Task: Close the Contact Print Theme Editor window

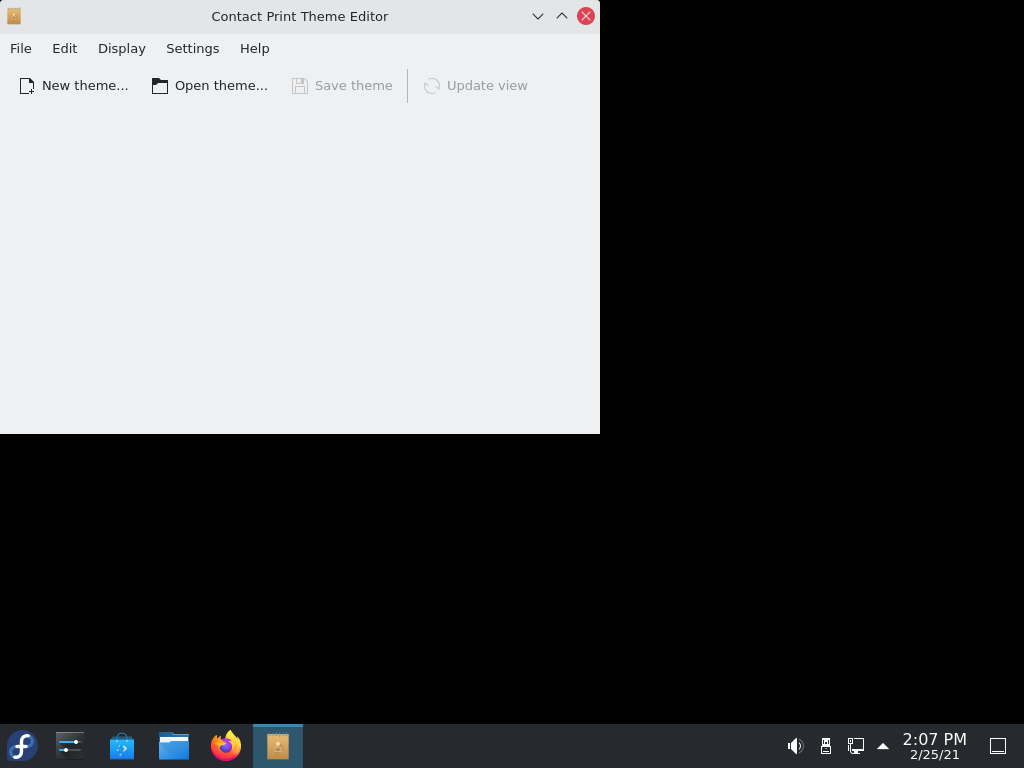Action: [x=586, y=16]
